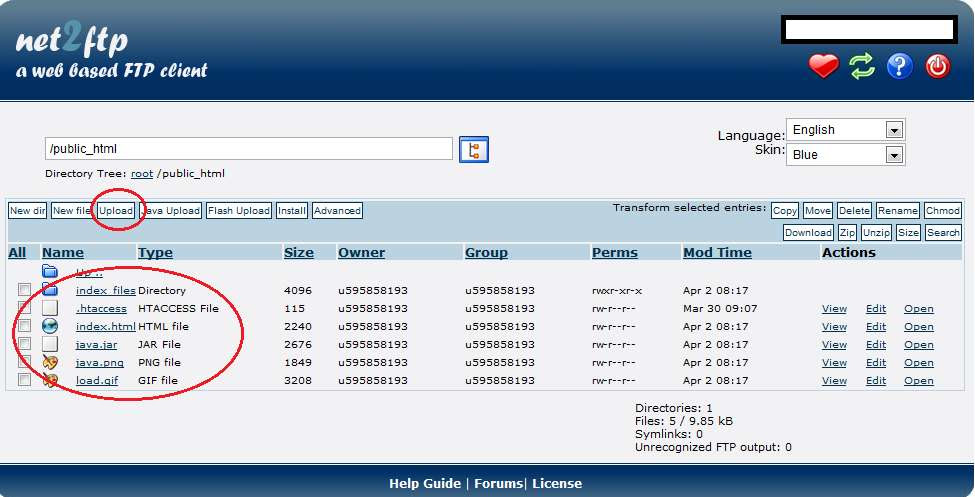This screenshot has height=497, width=975.
Task: Click the Upload button
Action: coord(116,211)
